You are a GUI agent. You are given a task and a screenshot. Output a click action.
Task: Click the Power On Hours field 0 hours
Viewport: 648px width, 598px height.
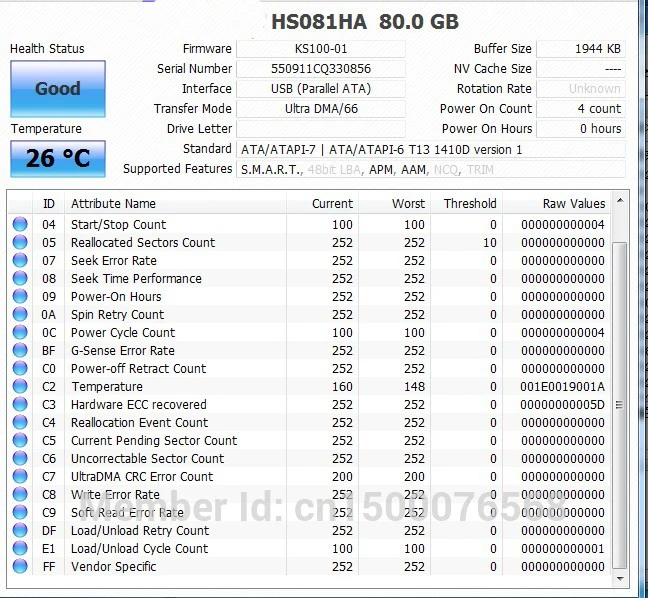click(581, 129)
